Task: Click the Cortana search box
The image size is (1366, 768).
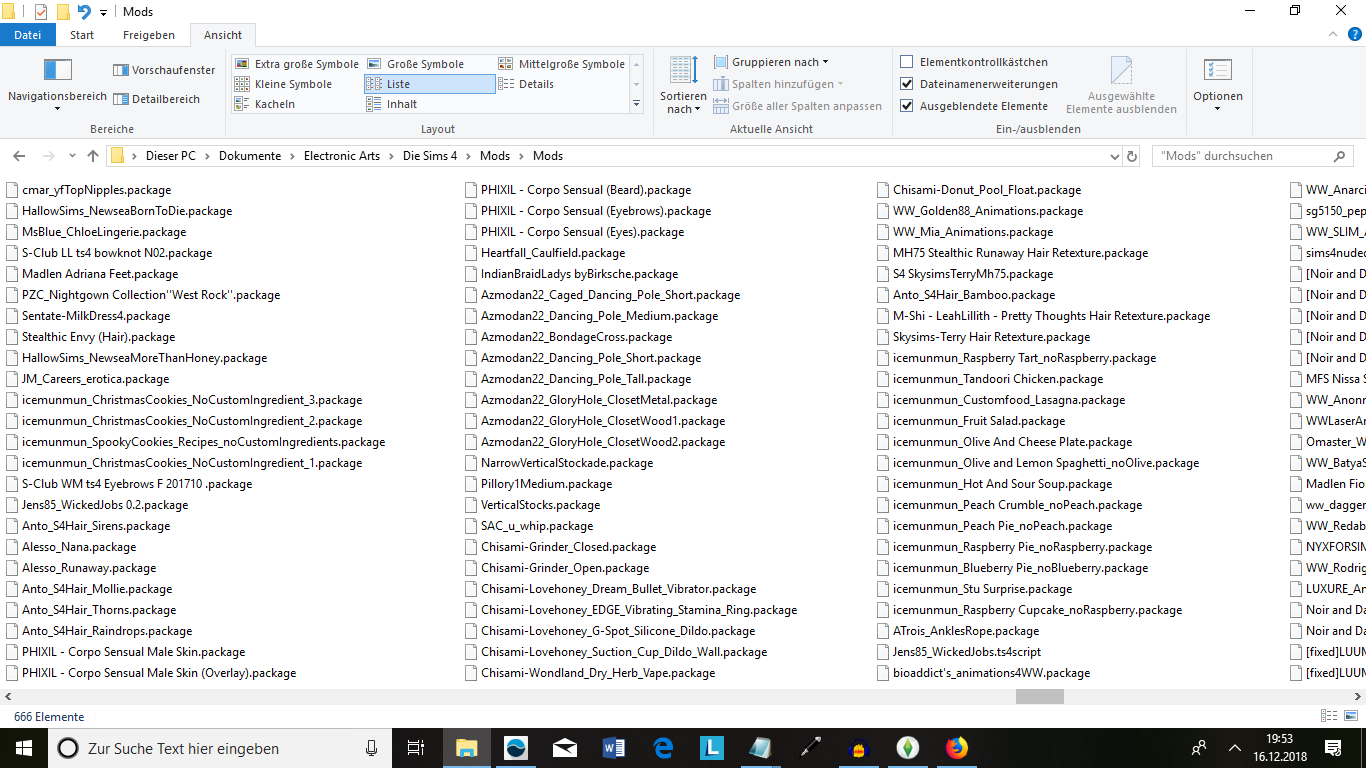Action: tap(220, 747)
